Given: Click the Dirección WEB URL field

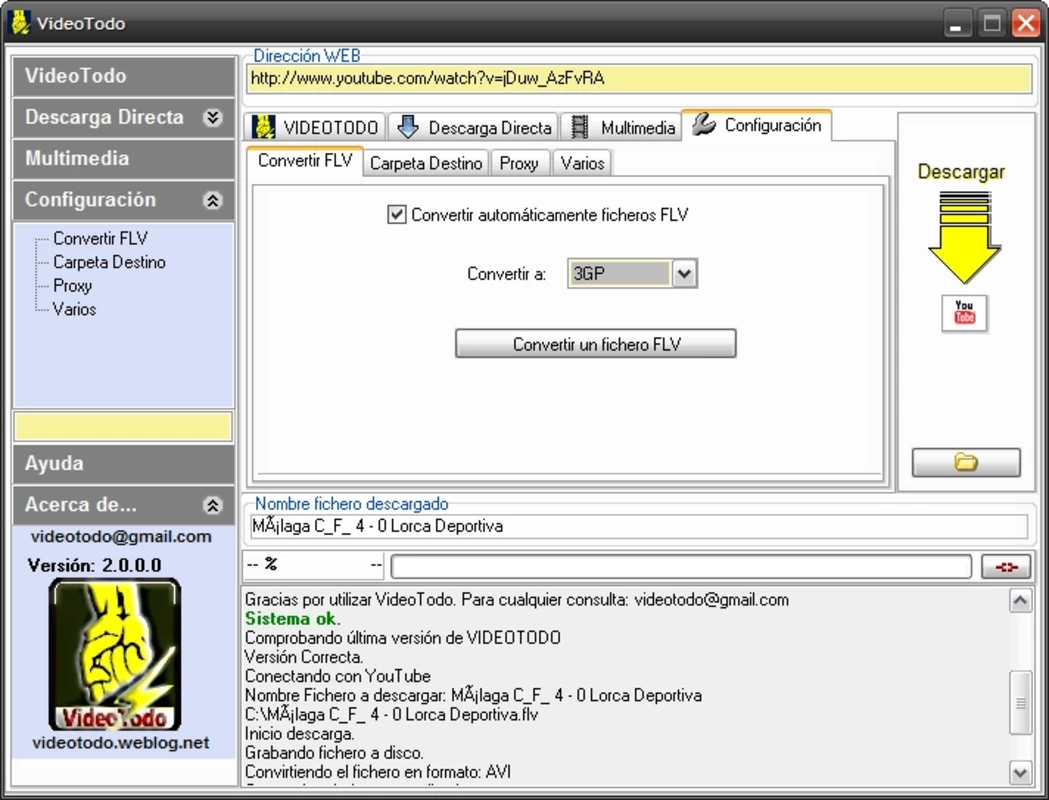Looking at the screenshot, I should [640, 79].
